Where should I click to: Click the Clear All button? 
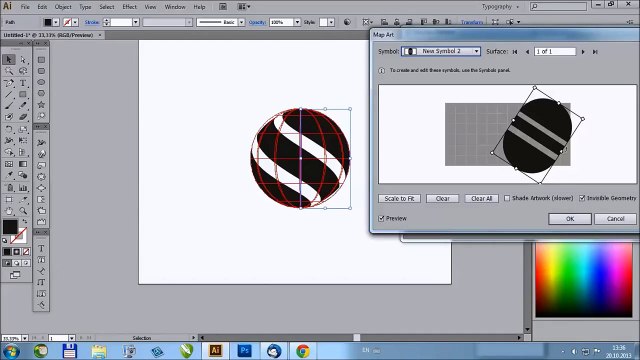(x=482, y=198)
